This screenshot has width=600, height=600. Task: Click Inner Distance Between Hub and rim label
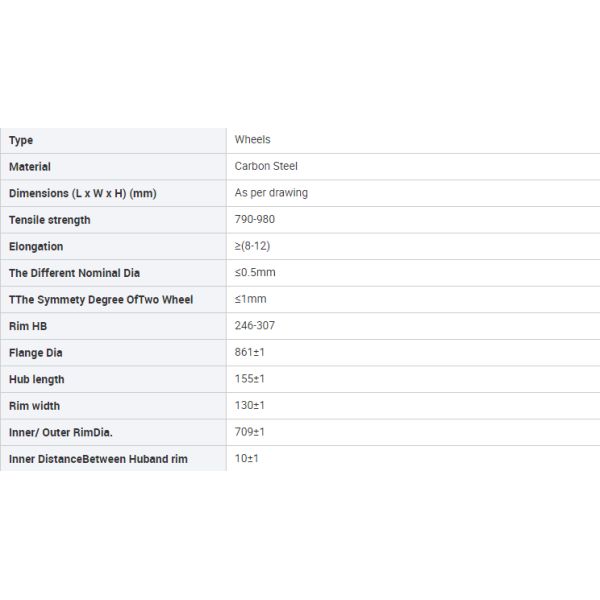pos(98,459)
